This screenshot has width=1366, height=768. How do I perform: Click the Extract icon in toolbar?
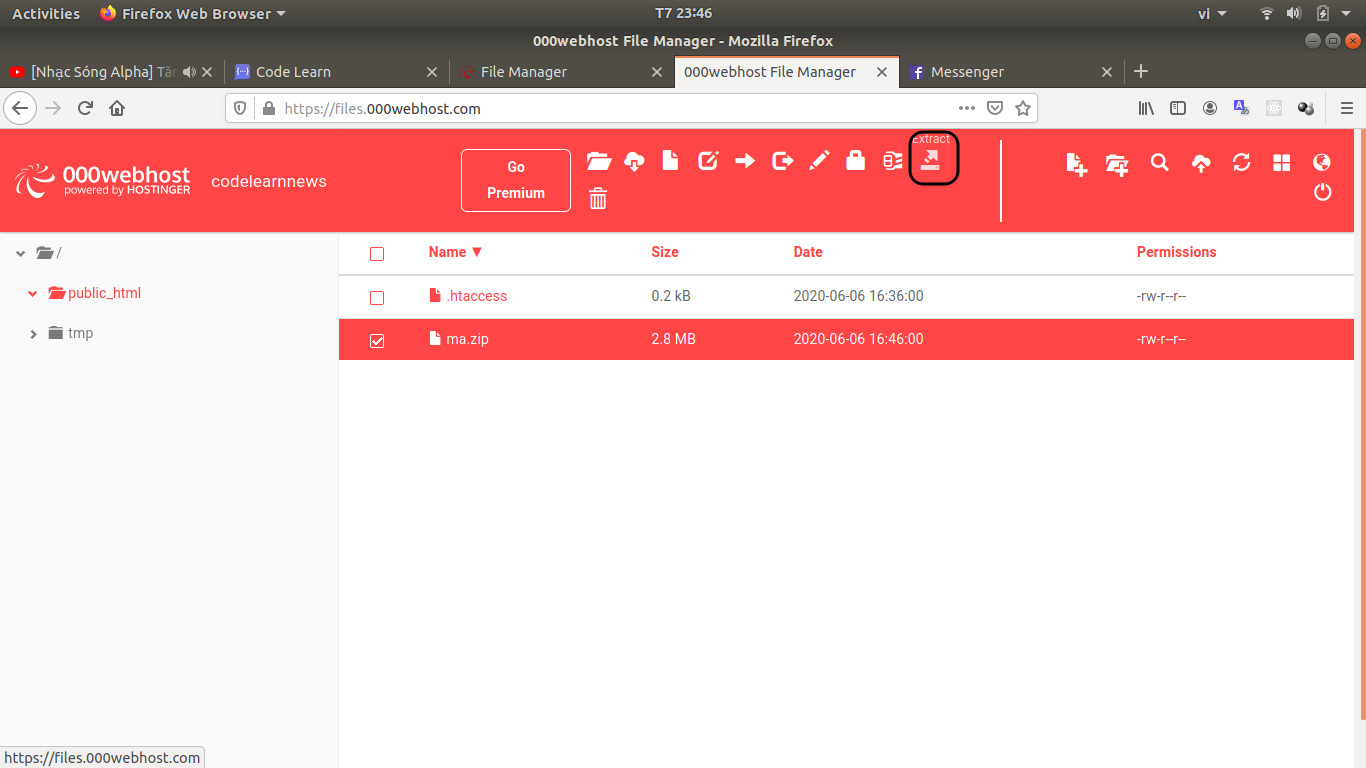pyautogui.click(x=930, y=160)
